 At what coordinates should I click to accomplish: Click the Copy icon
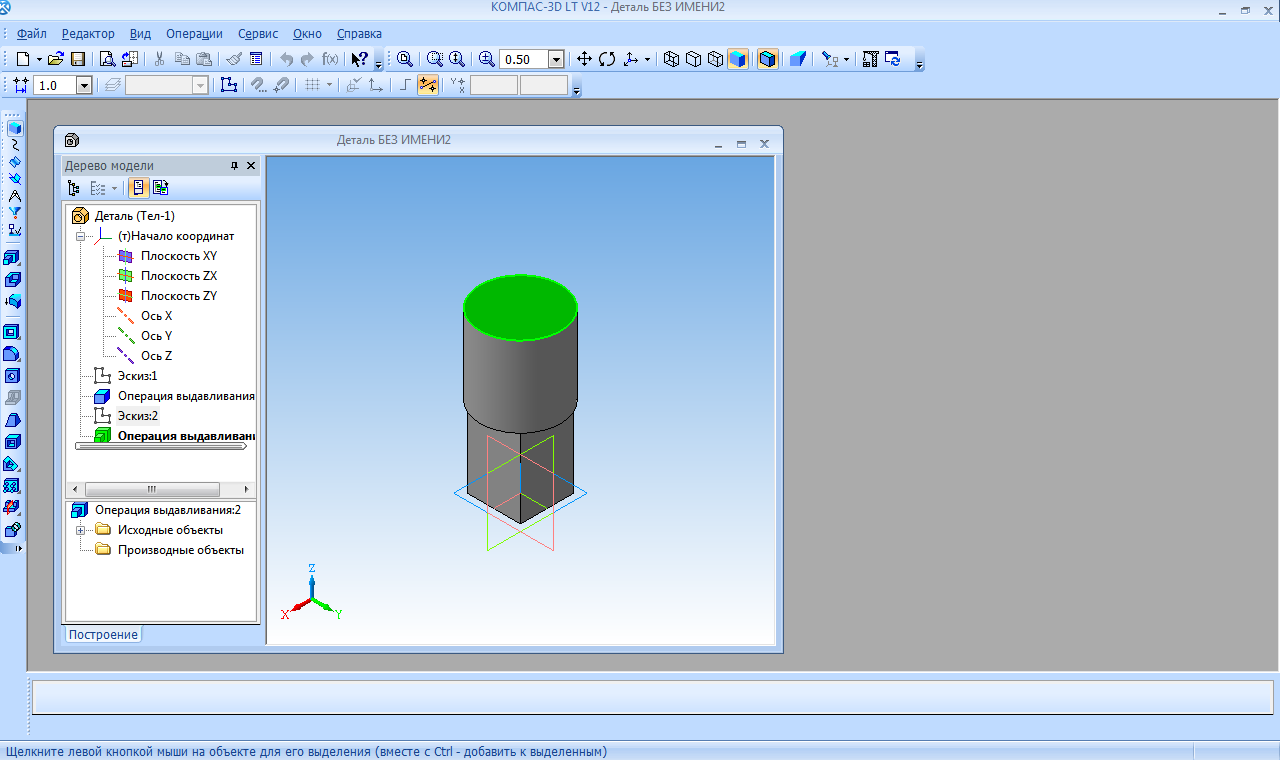182,59
